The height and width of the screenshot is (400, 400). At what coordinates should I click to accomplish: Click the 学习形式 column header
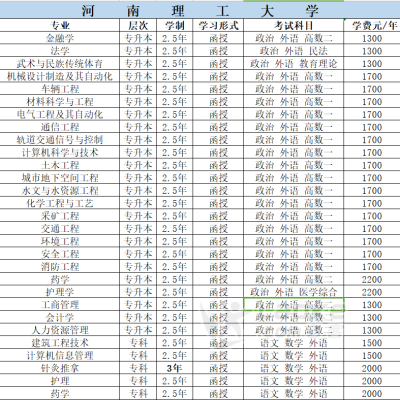[x=218, y=25]
